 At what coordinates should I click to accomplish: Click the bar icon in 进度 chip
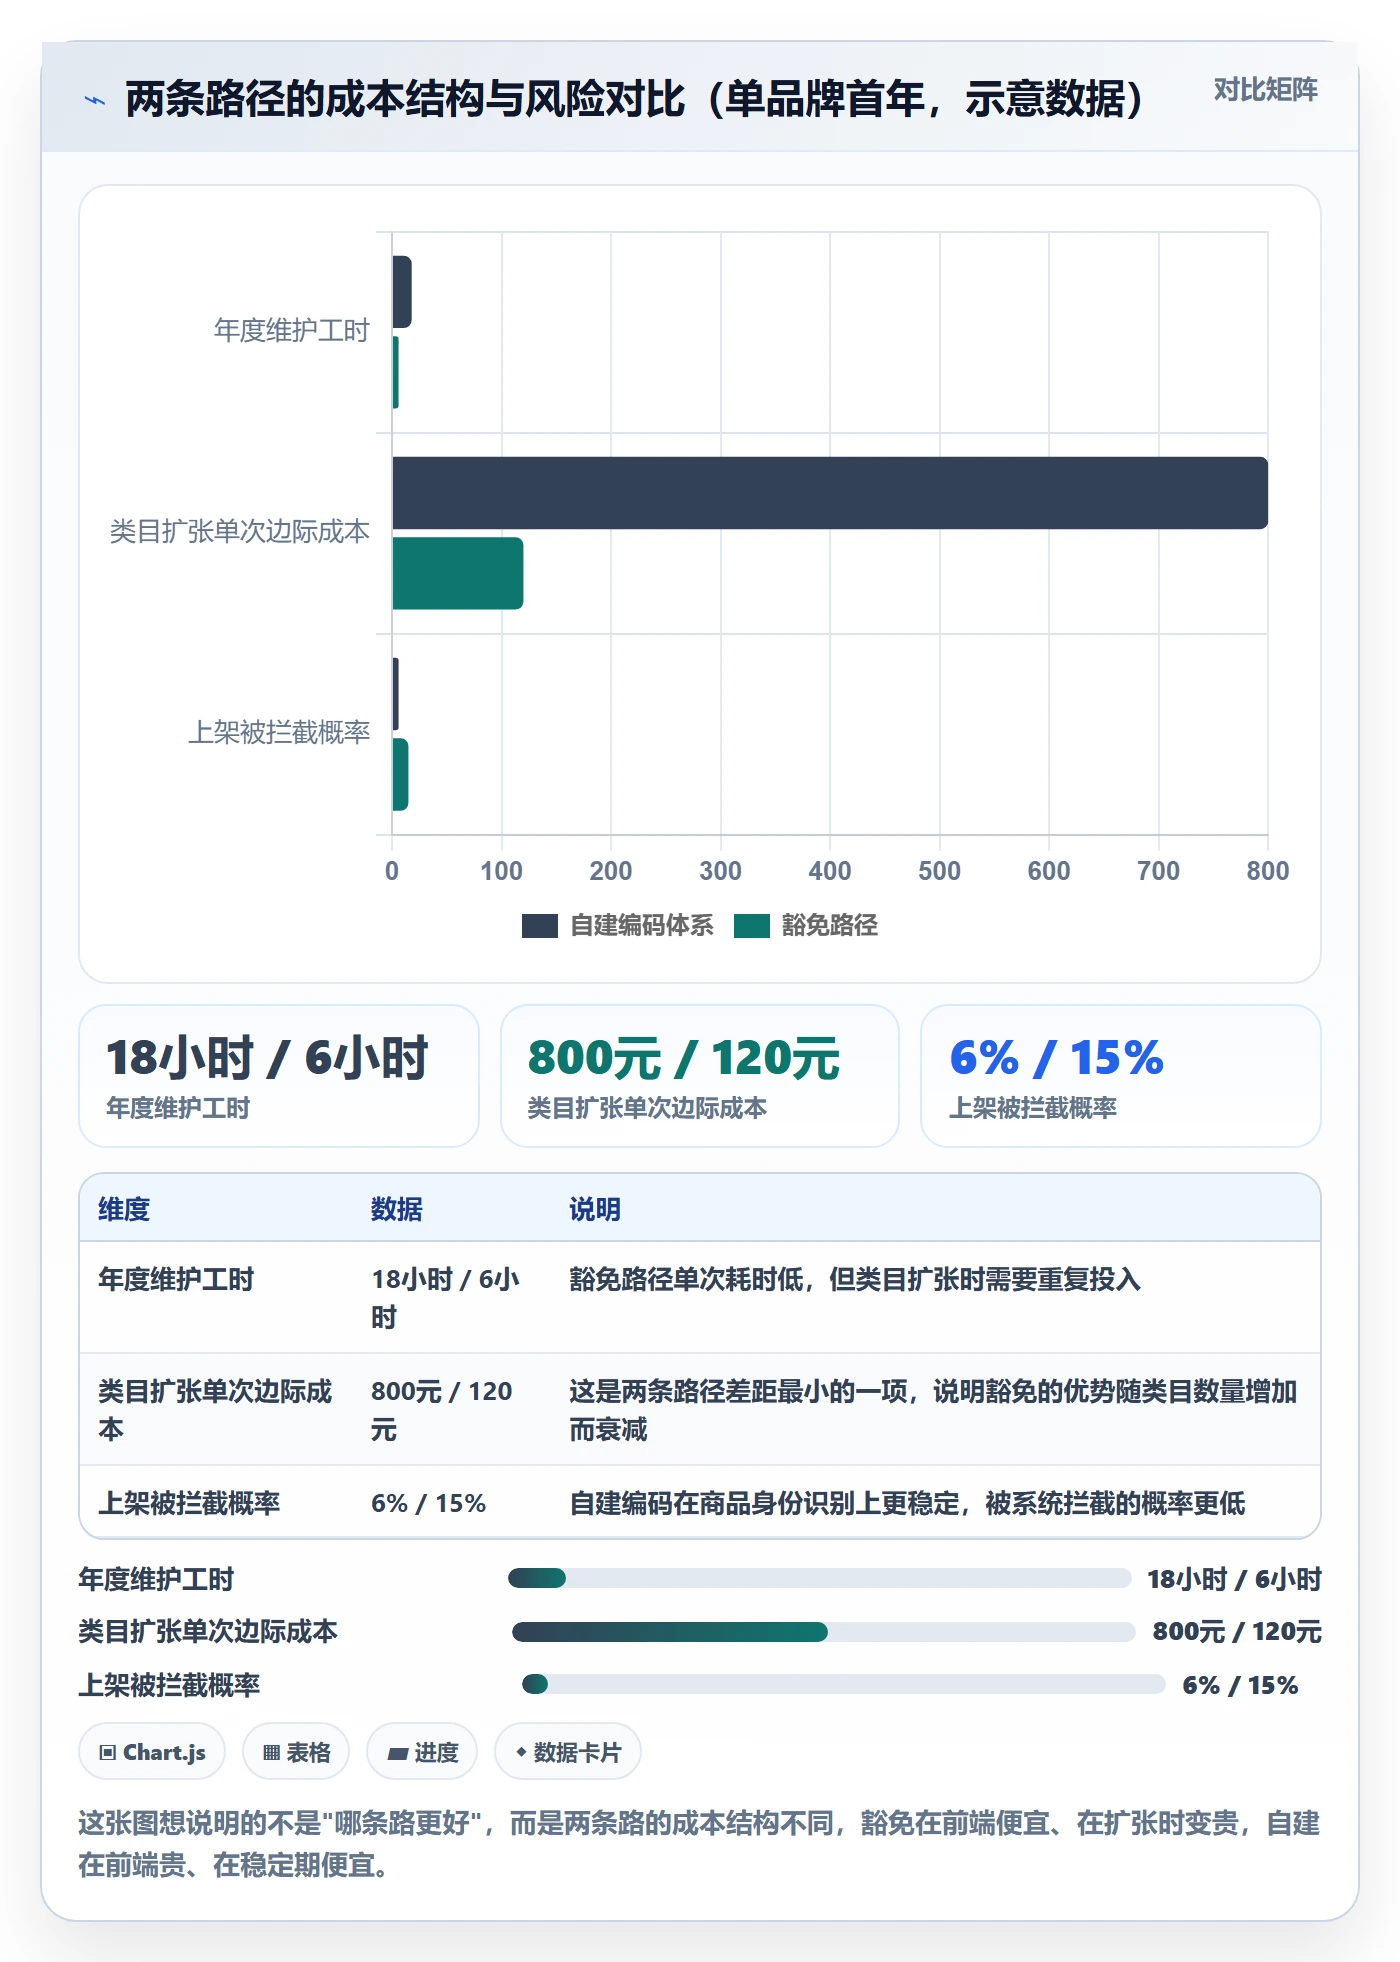[x=397, y=1754]
